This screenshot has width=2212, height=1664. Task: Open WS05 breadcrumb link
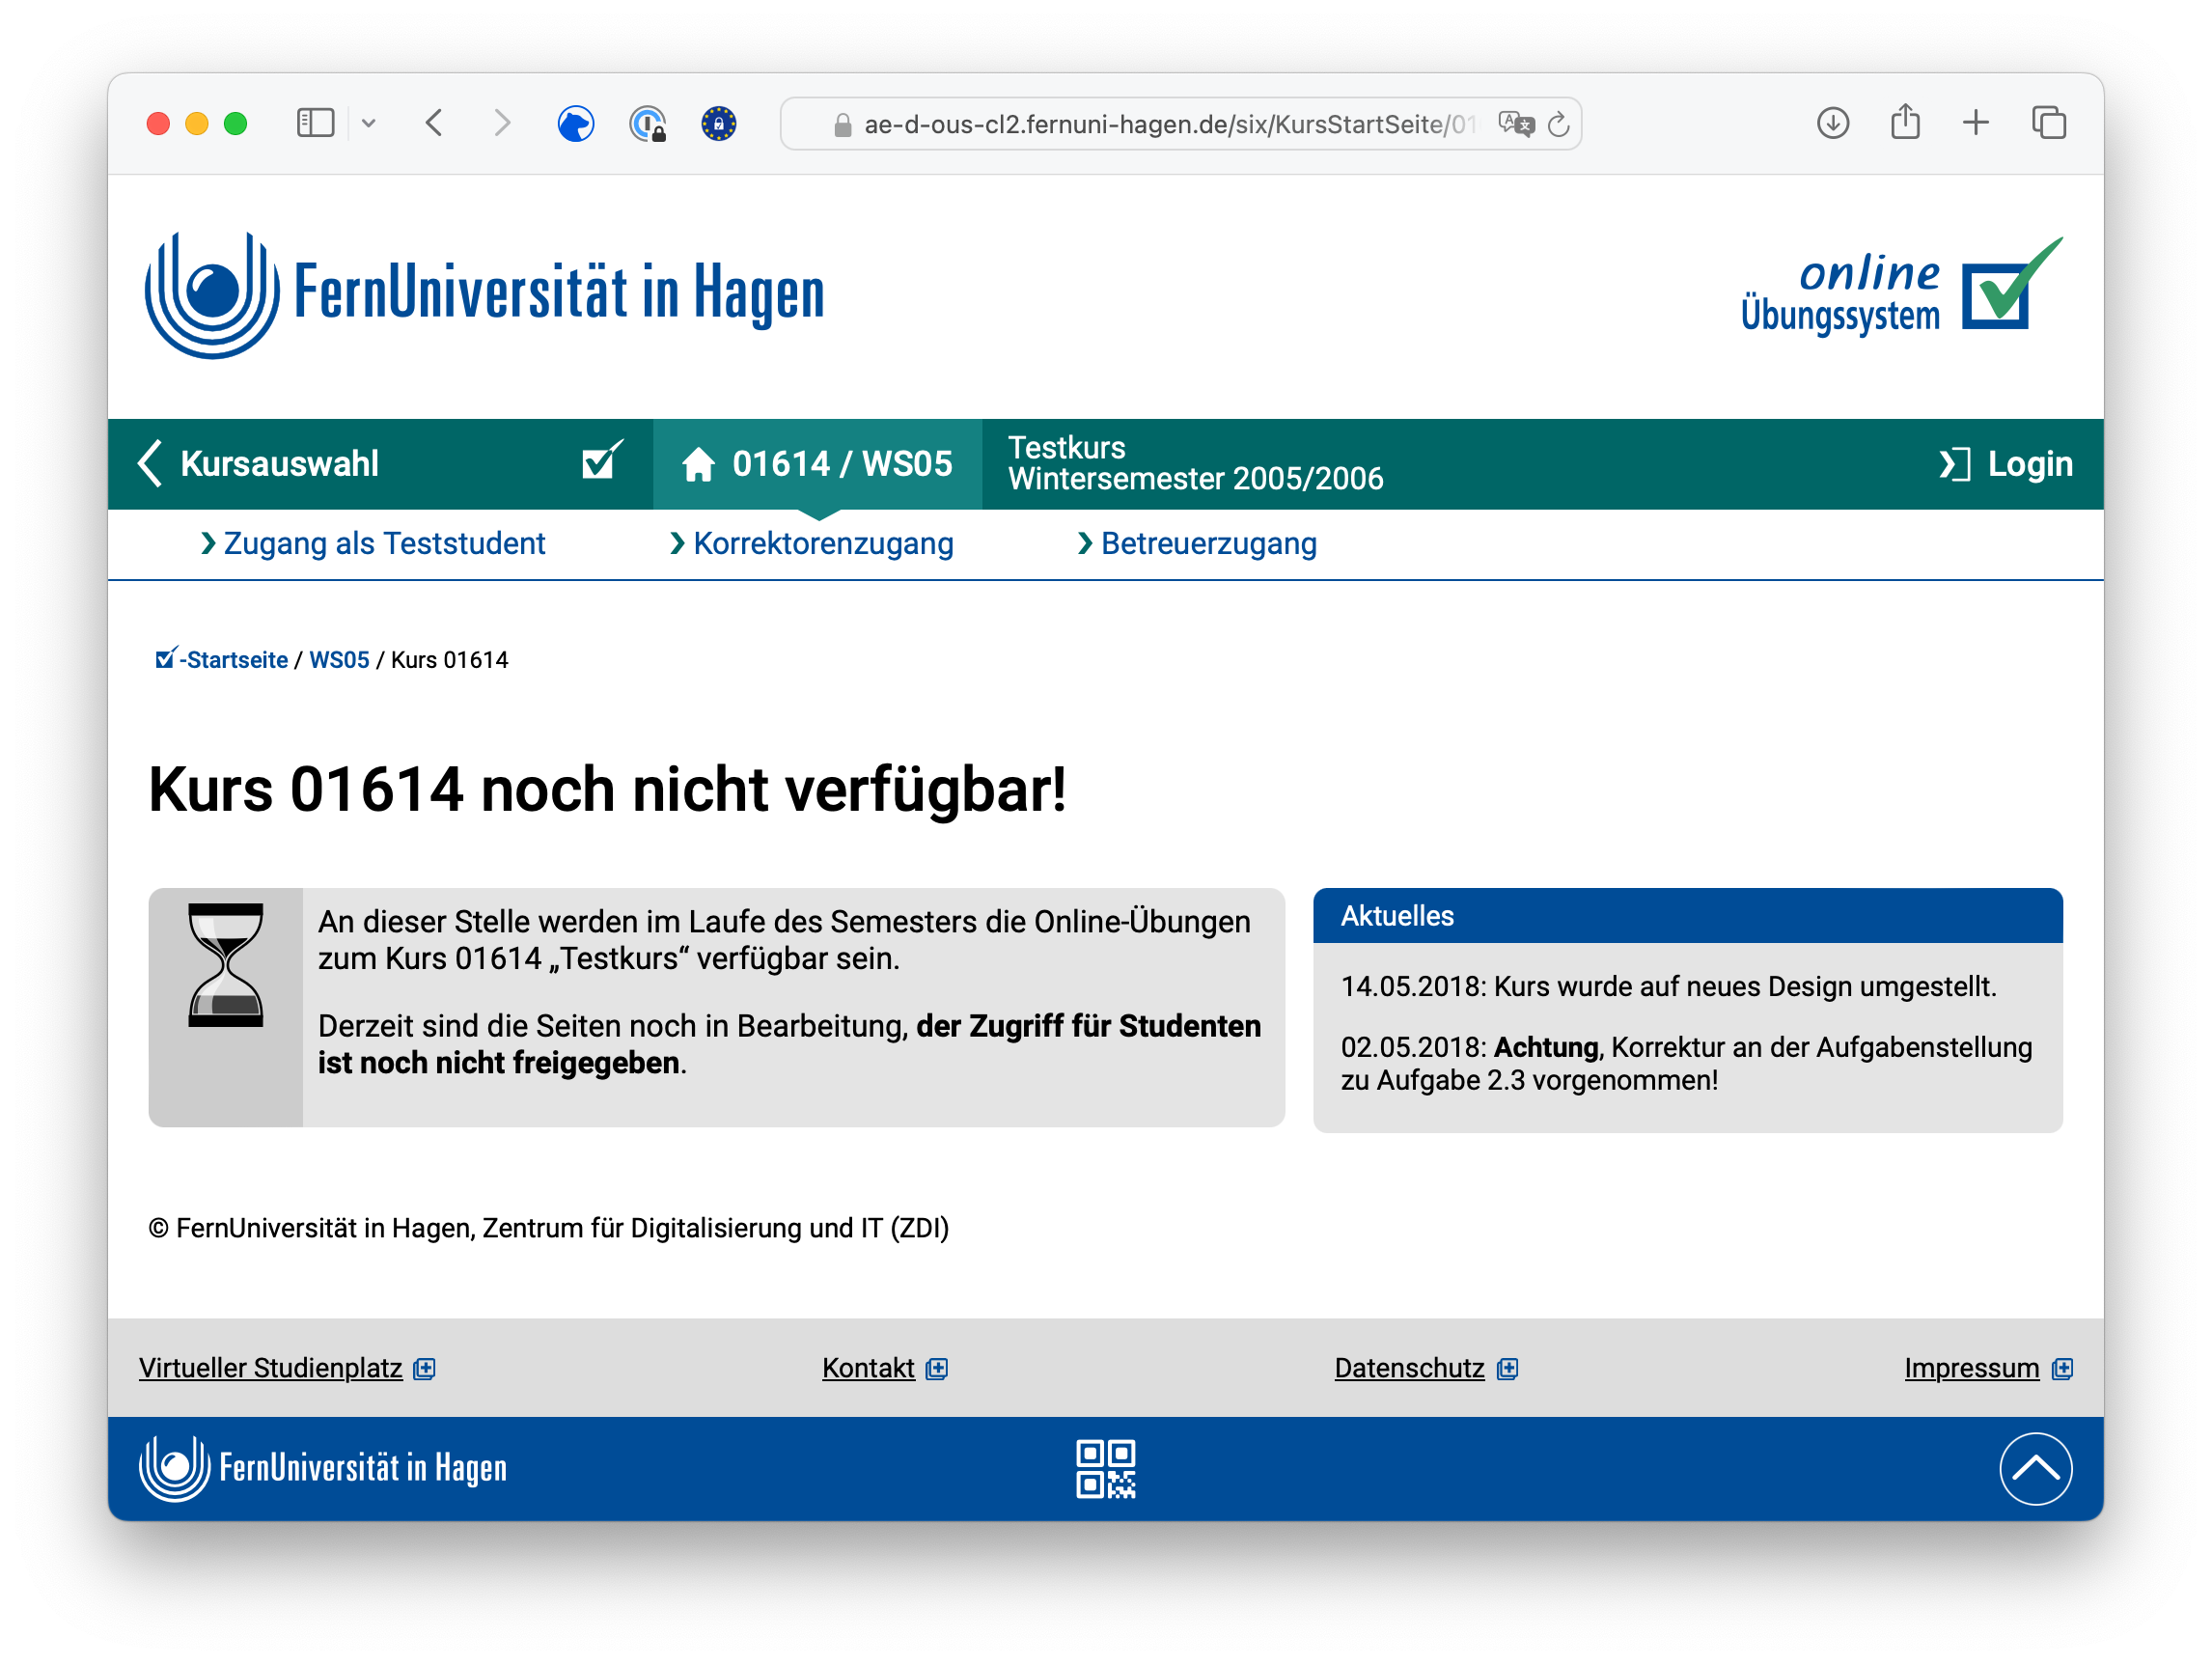coord(339,660)
